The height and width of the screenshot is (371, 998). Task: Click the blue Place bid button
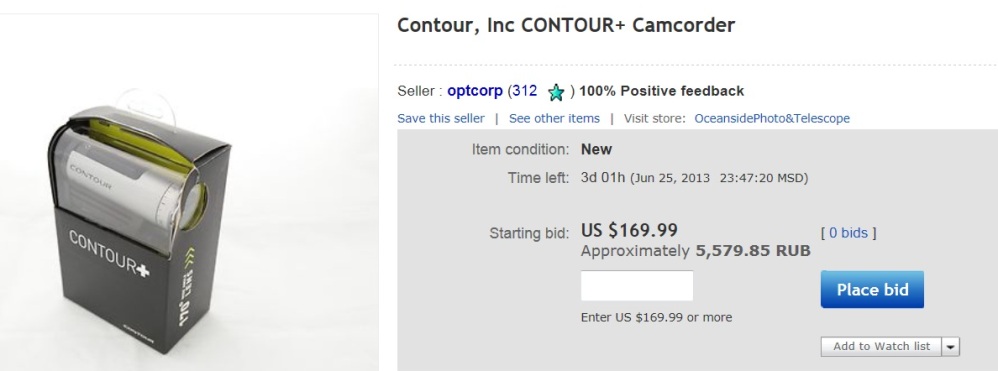872,290
